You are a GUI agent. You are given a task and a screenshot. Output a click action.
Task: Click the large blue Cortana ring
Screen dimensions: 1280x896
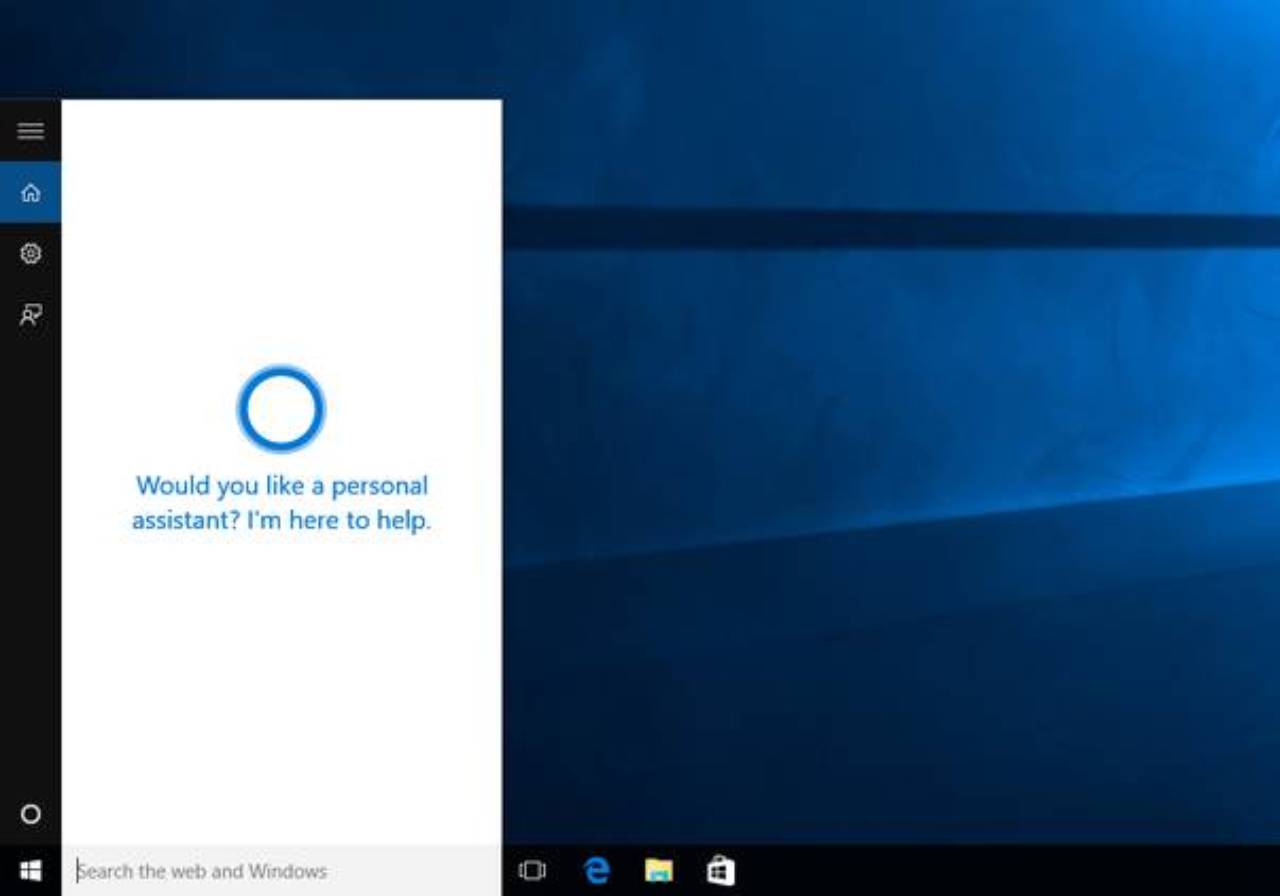pos(281,409)
